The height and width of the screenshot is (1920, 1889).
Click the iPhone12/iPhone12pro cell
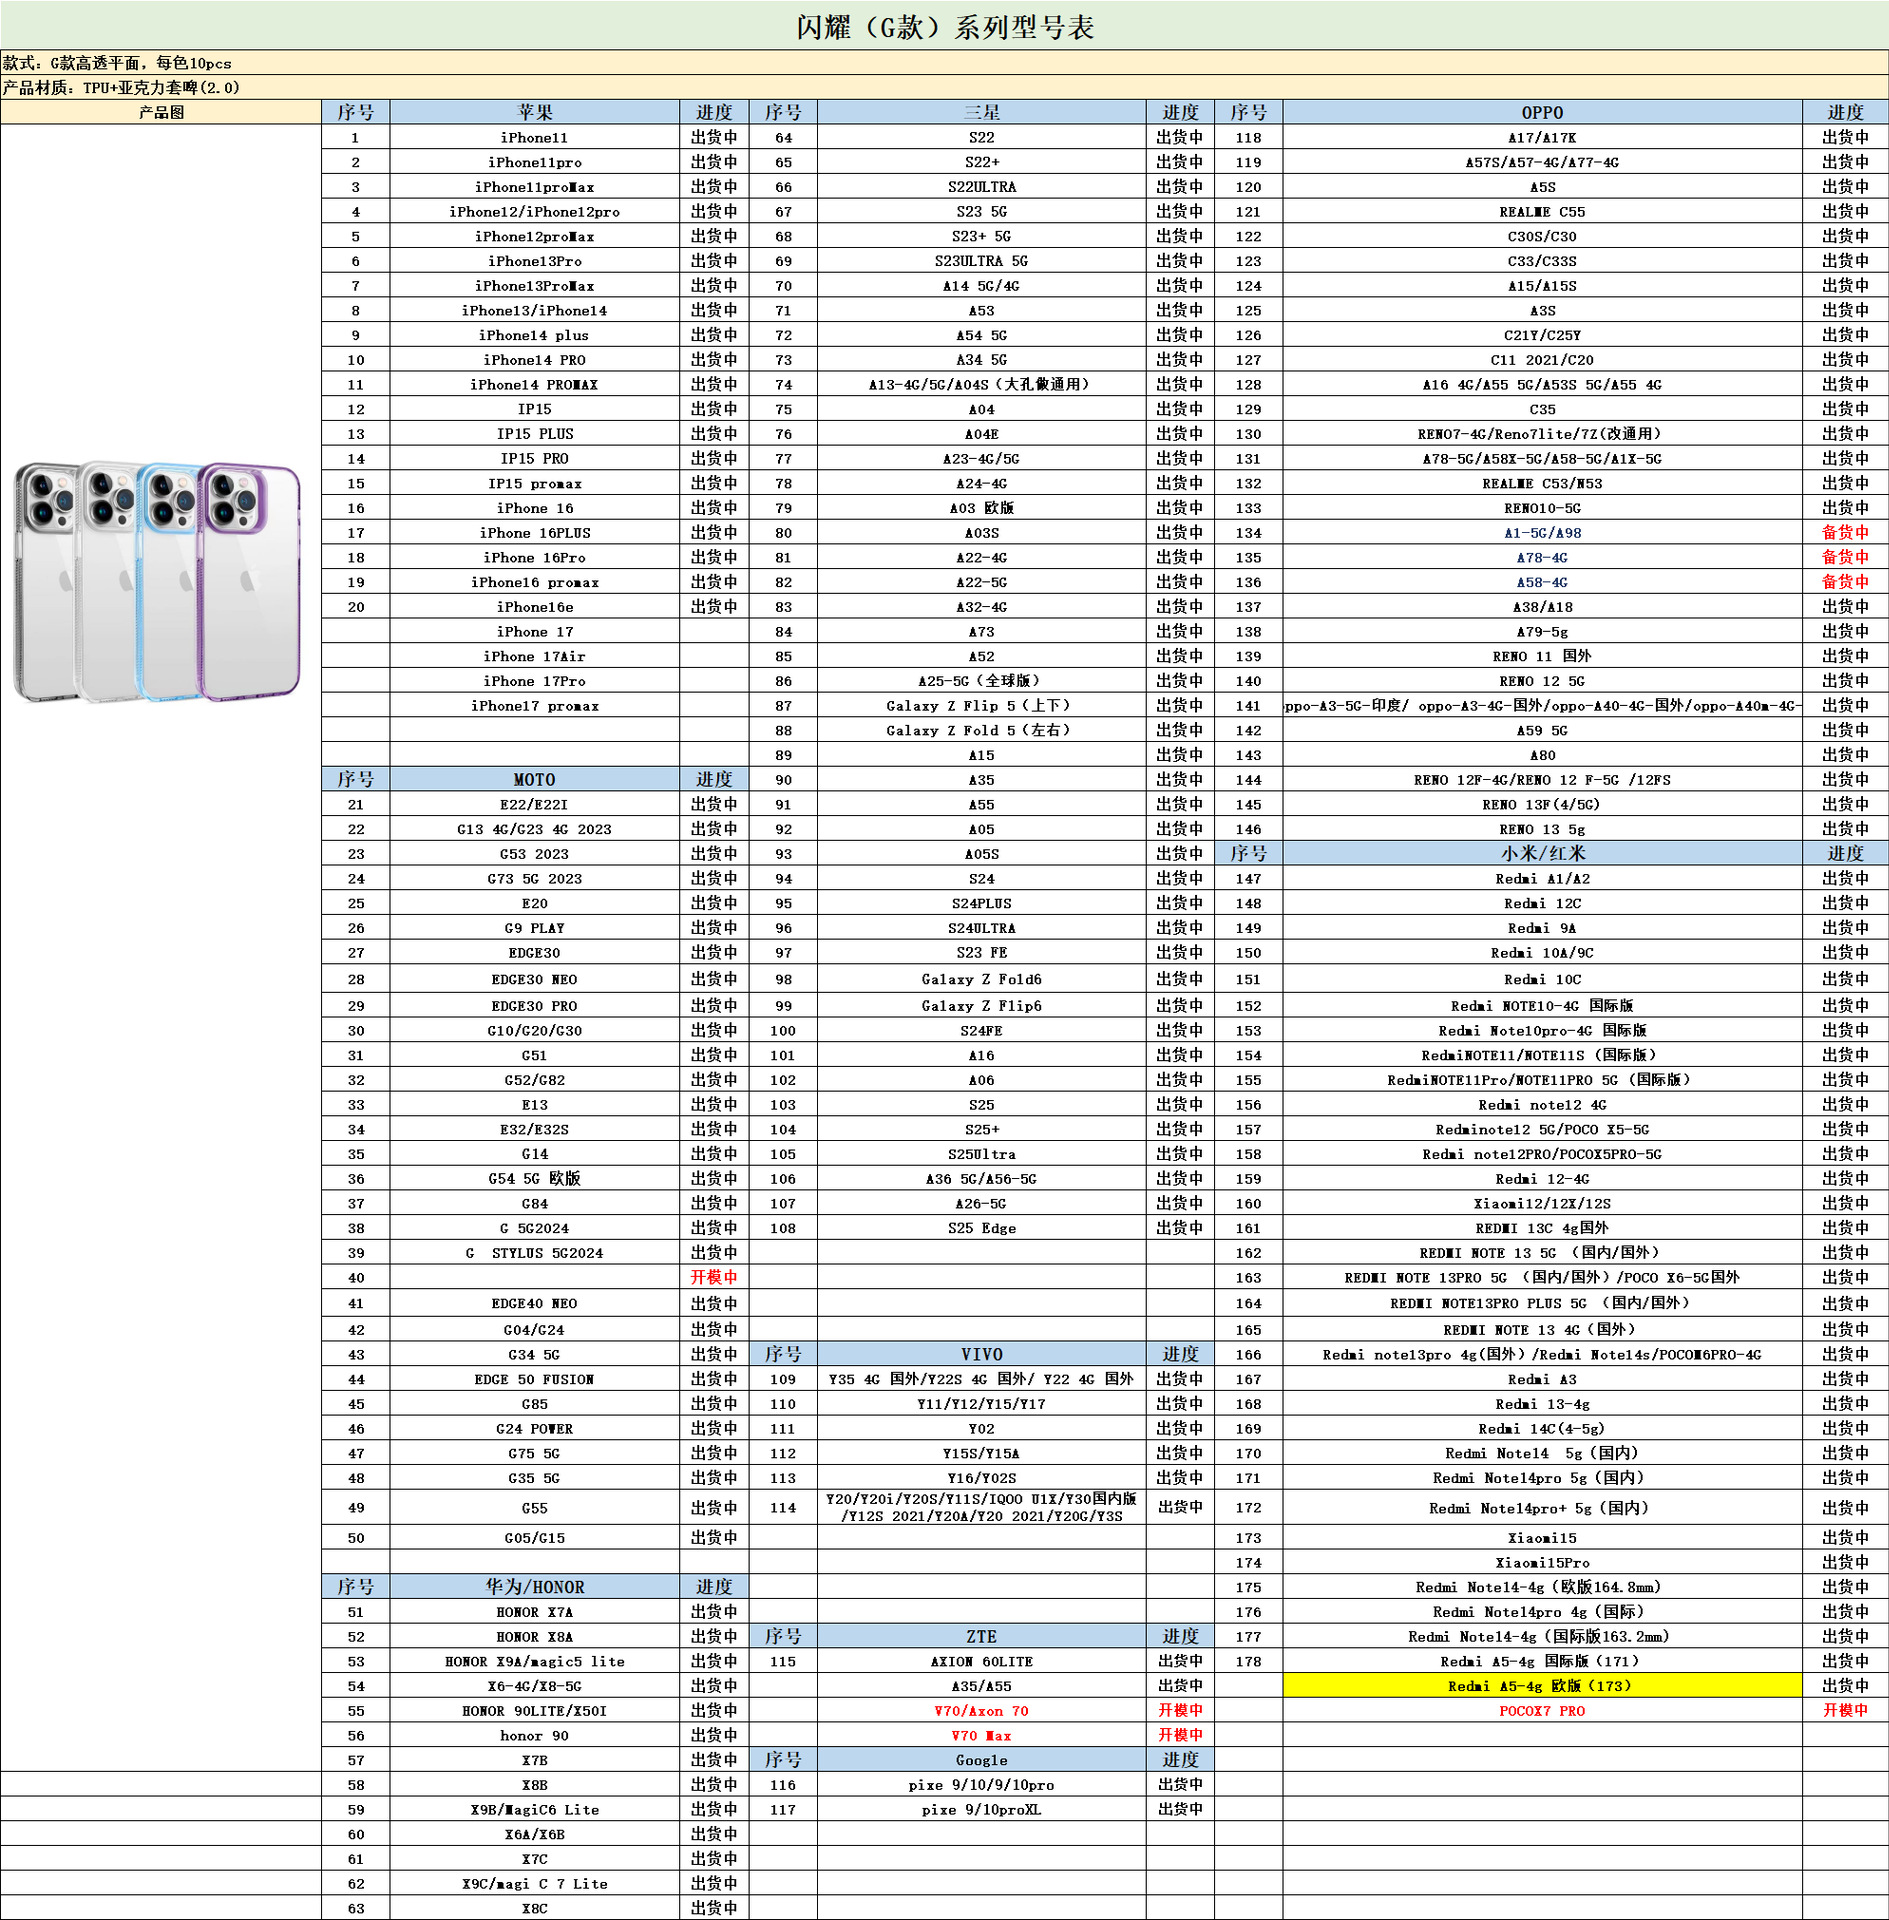(x=535, y=211)
